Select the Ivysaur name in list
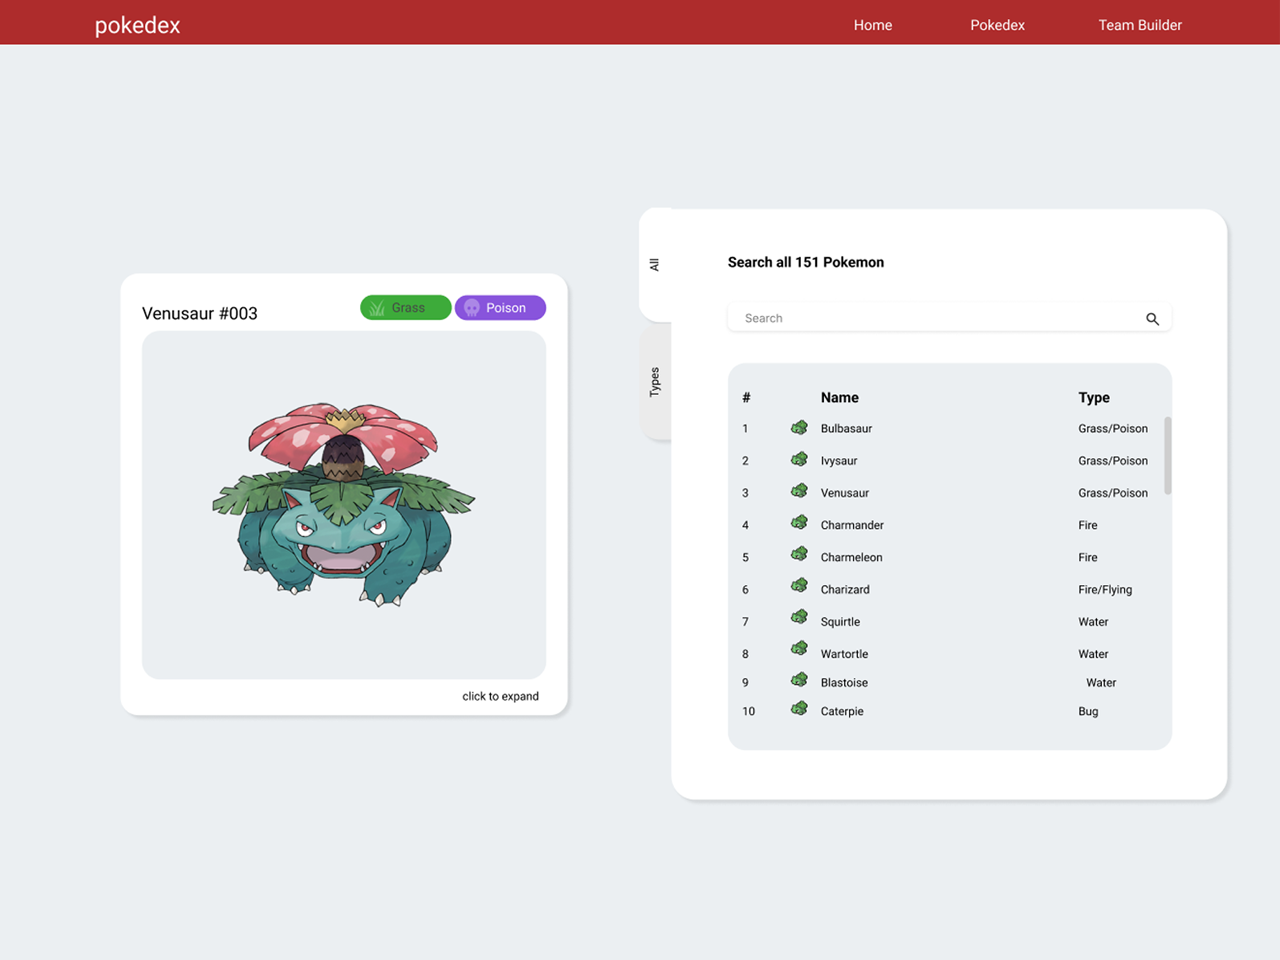 pos(839,460)
